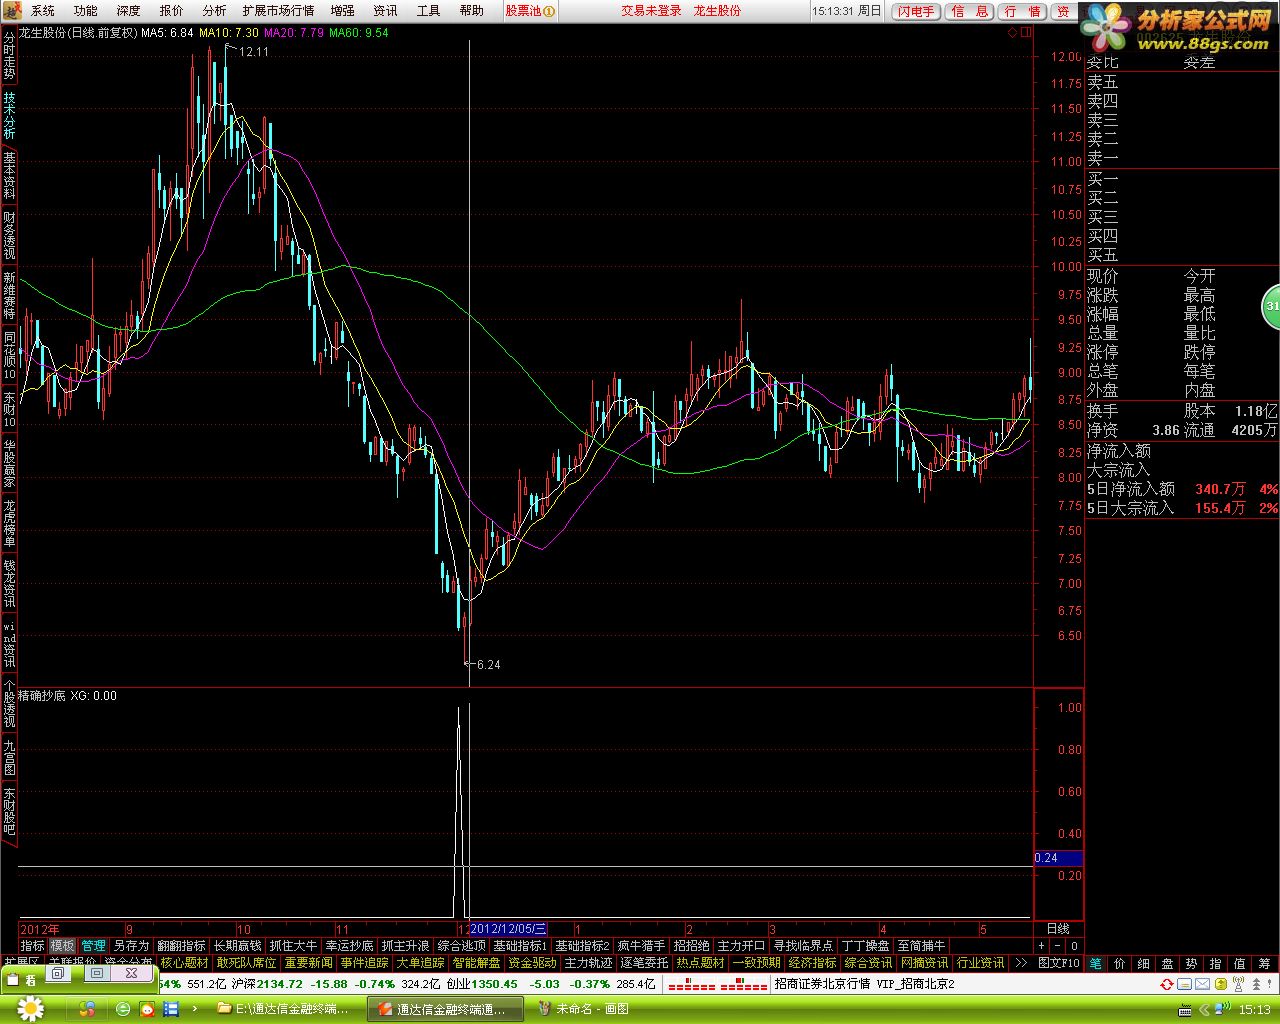Select the 价 tab in right panel
The image size is (1280, 1024).
coord(1119,963)
